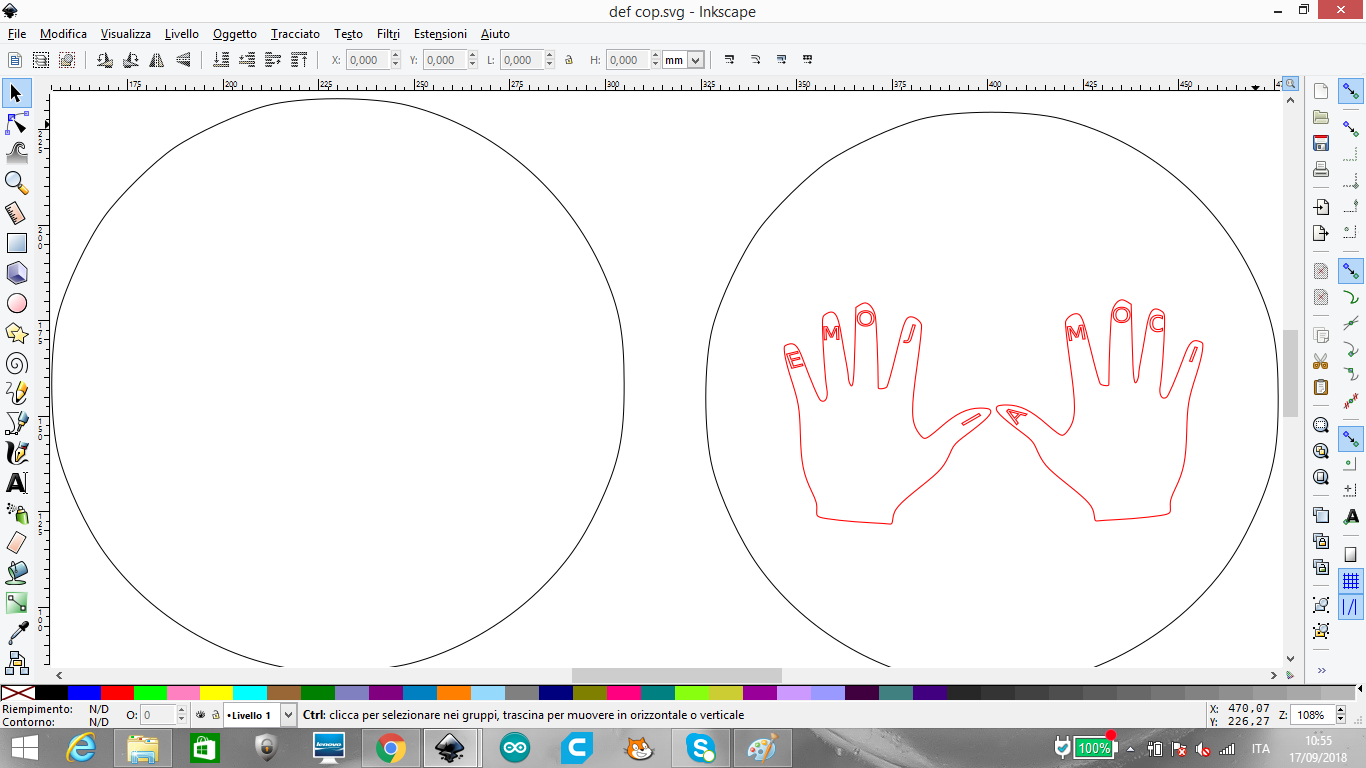Select the Color dropper tool

pos(16,633)
